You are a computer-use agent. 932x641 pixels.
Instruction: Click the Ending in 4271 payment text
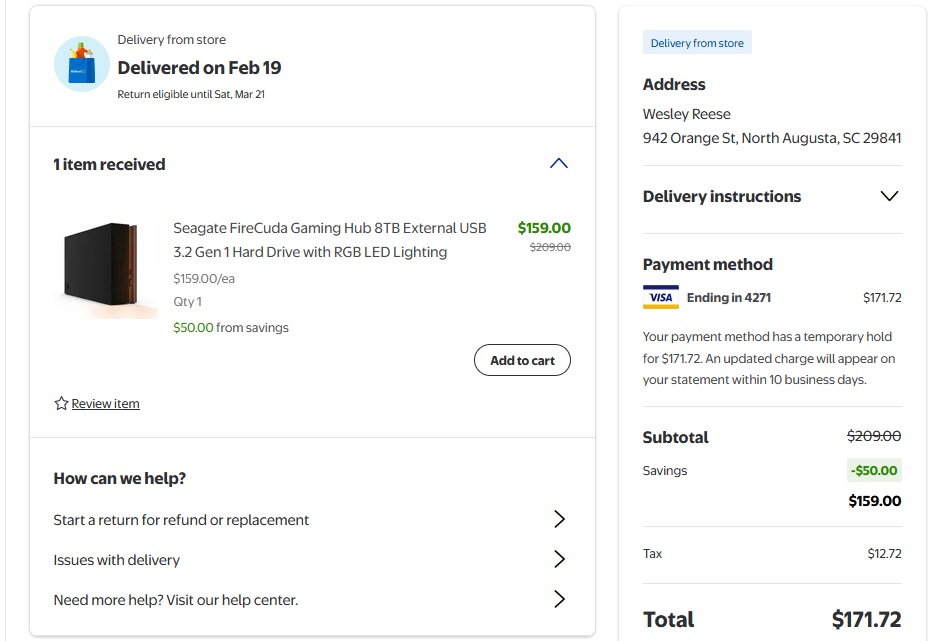728,297
